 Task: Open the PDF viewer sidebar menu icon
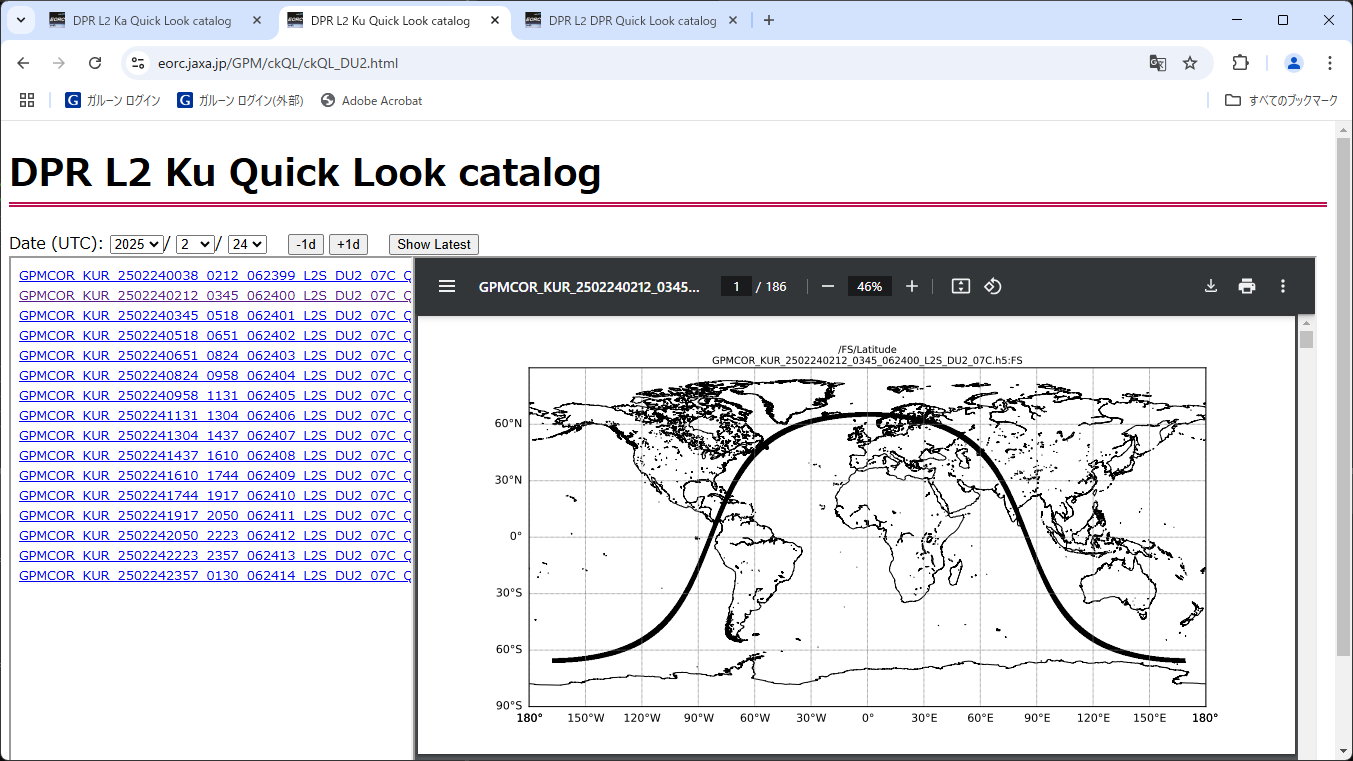click(x=447, y=286)
